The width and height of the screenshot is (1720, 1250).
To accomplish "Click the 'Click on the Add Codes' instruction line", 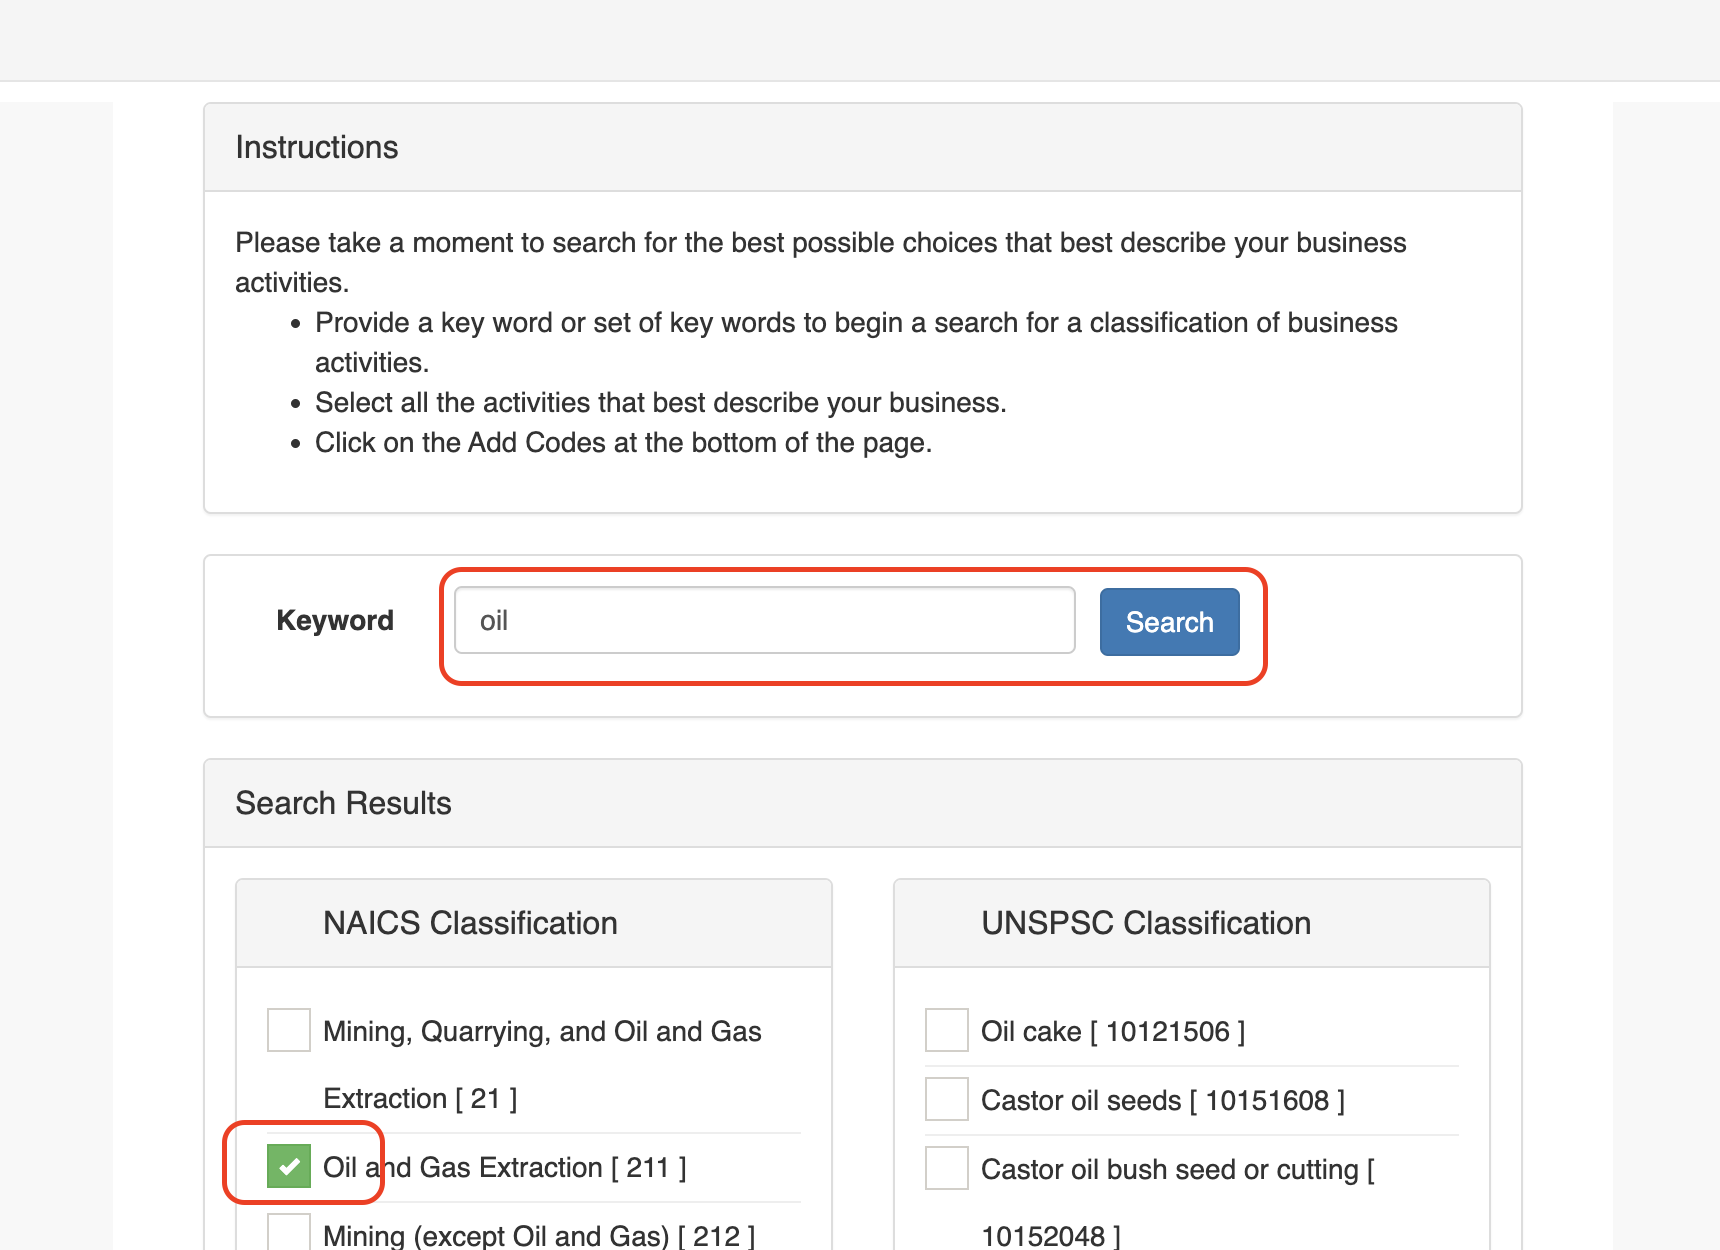I will point(623,443).
